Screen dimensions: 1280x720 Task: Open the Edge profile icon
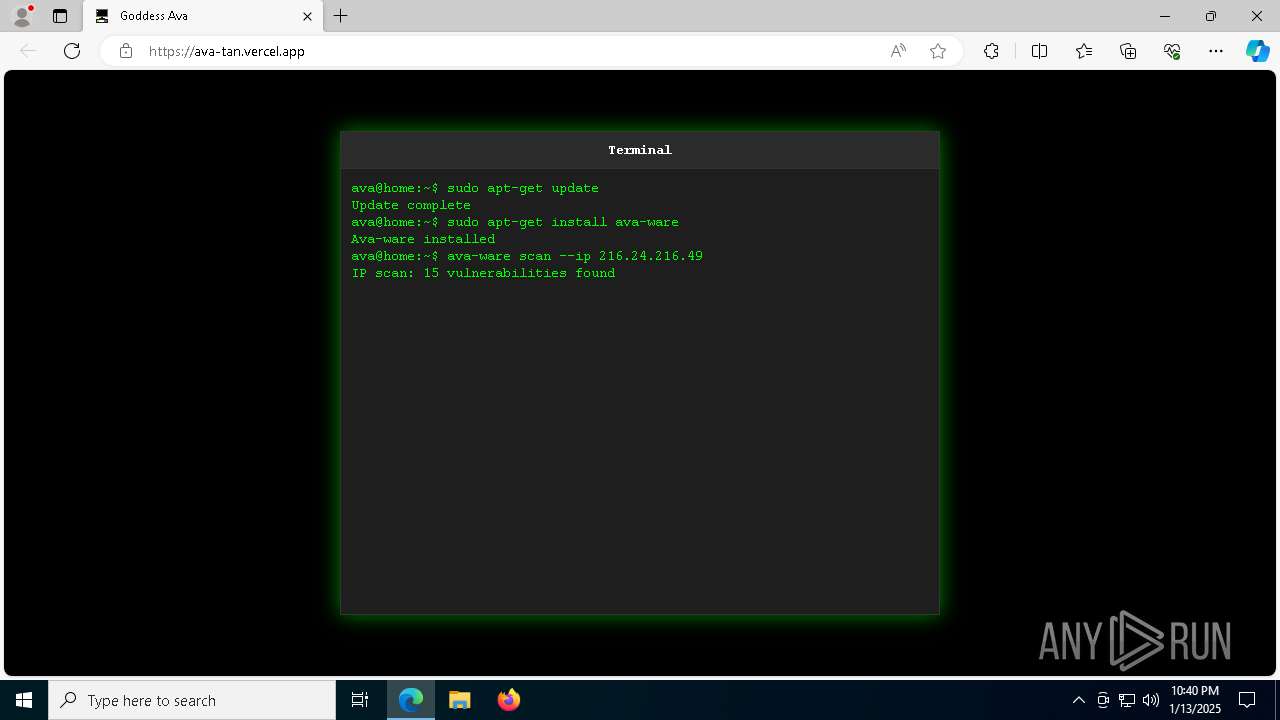[22, 16]
